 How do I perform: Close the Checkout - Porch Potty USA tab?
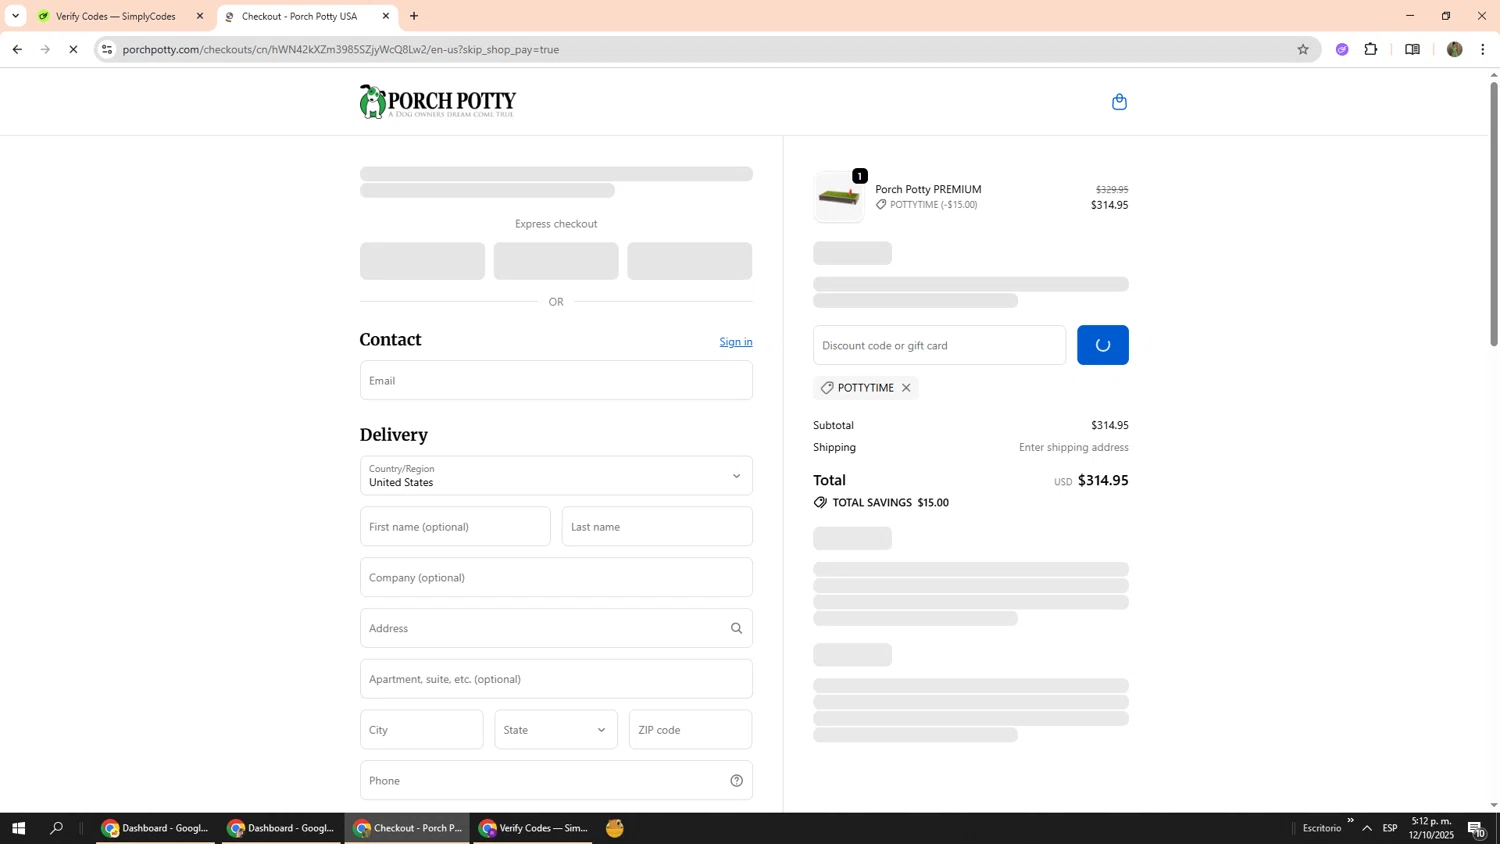386,16
